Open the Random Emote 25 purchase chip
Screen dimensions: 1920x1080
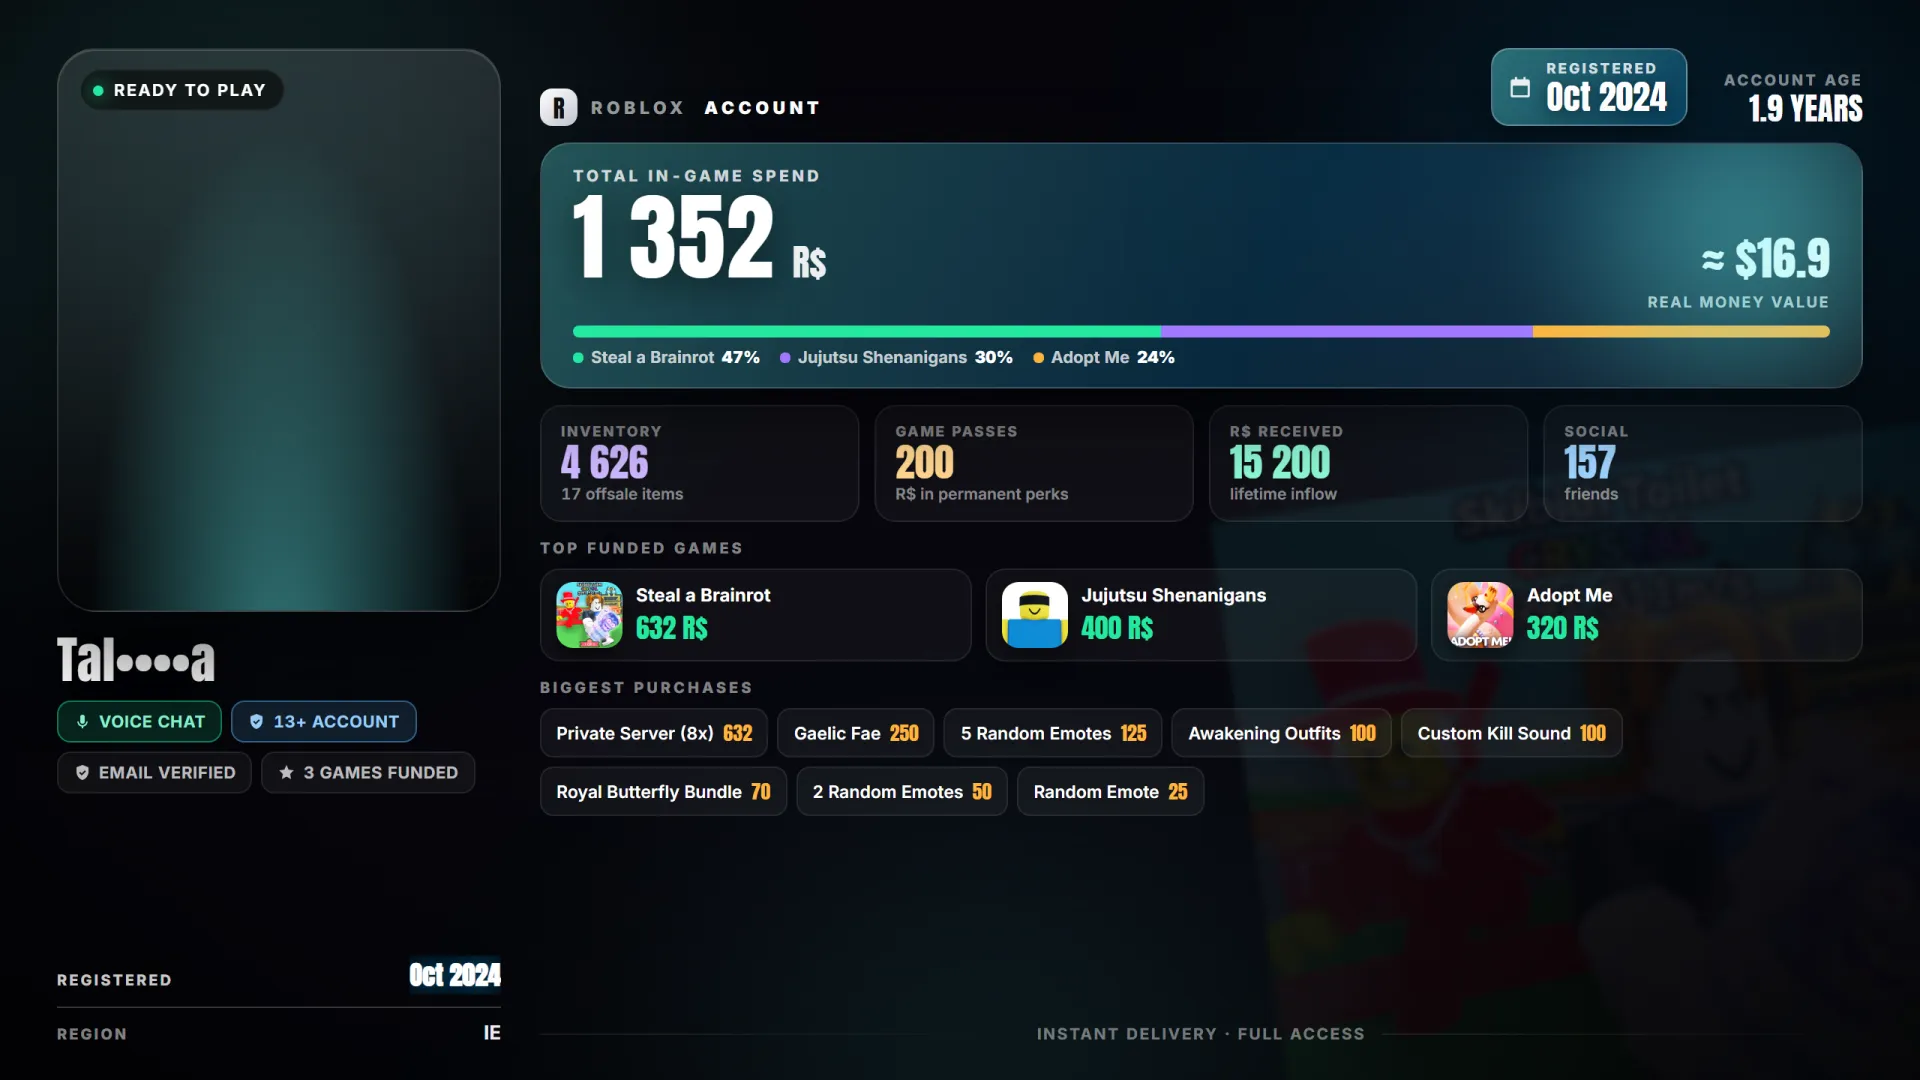click(1110, 792)
